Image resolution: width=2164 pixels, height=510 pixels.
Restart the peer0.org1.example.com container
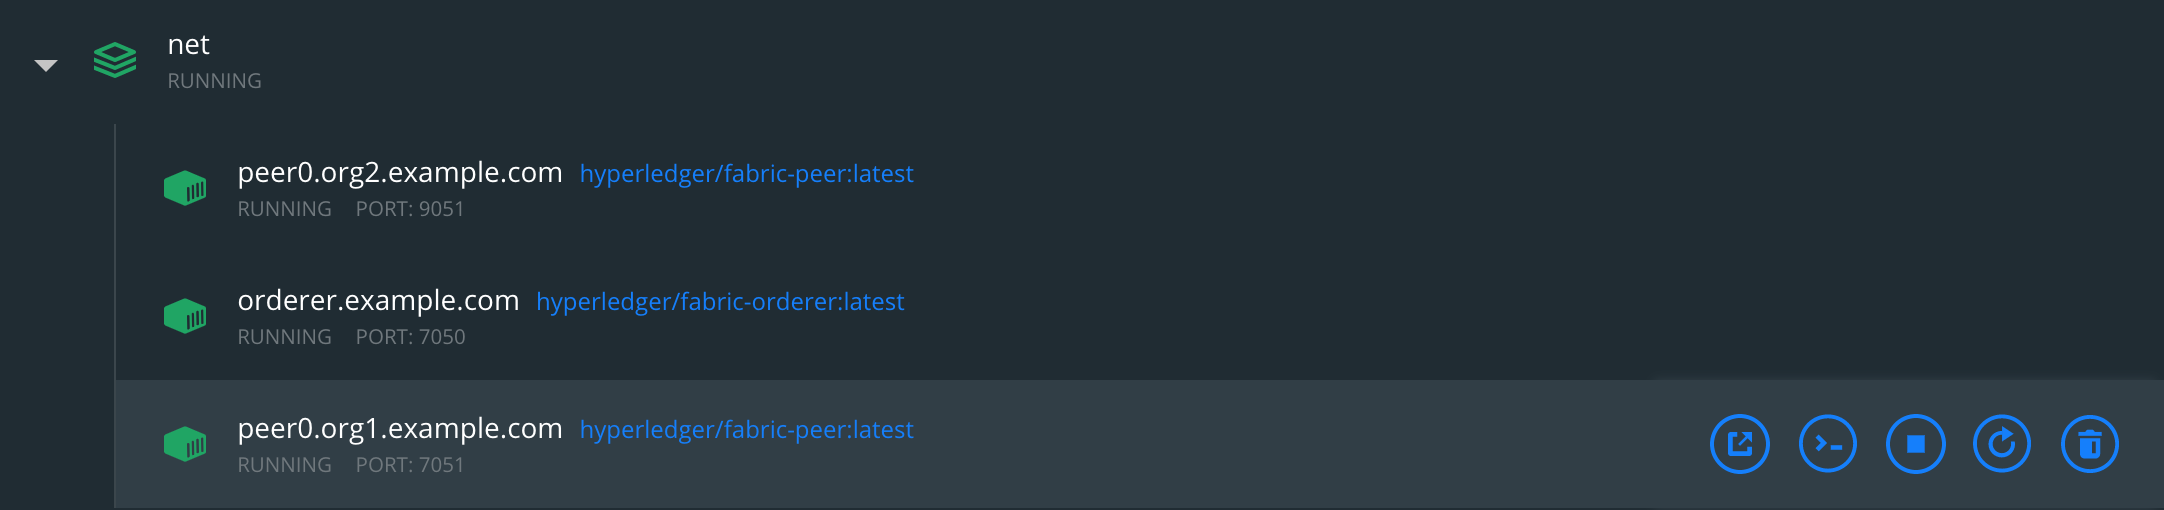(2002, 444)
